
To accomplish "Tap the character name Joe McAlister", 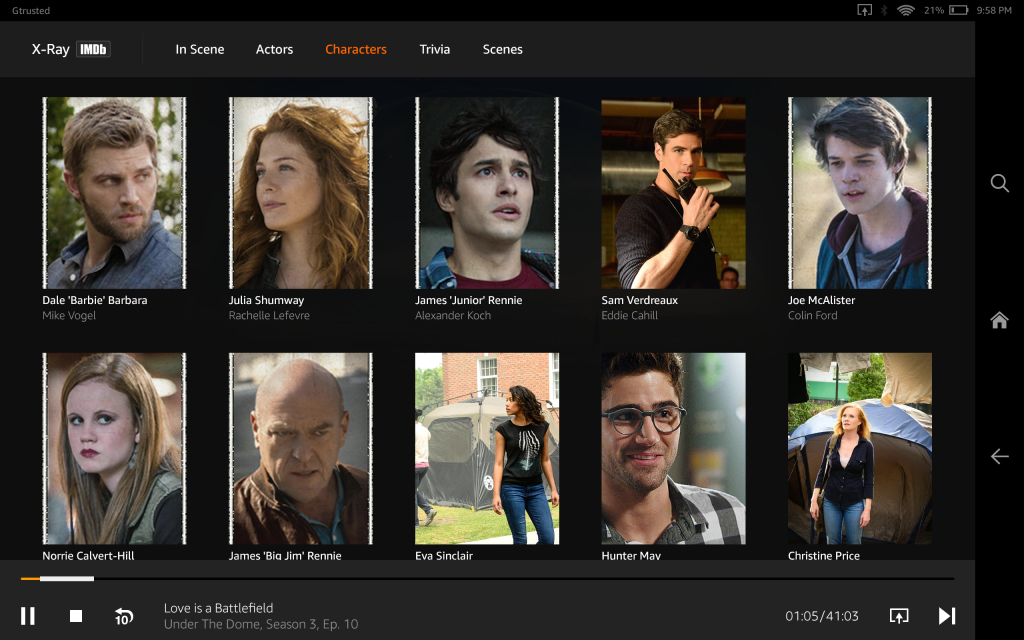I will click(x=822, y=300).
